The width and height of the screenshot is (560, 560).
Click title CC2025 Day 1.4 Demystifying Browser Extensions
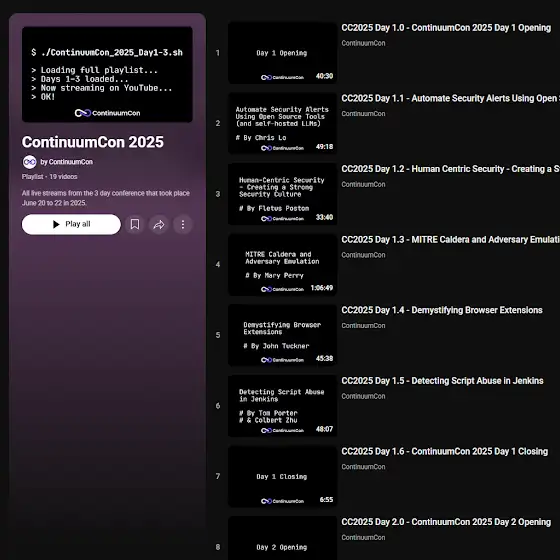[x=442, y=310]
